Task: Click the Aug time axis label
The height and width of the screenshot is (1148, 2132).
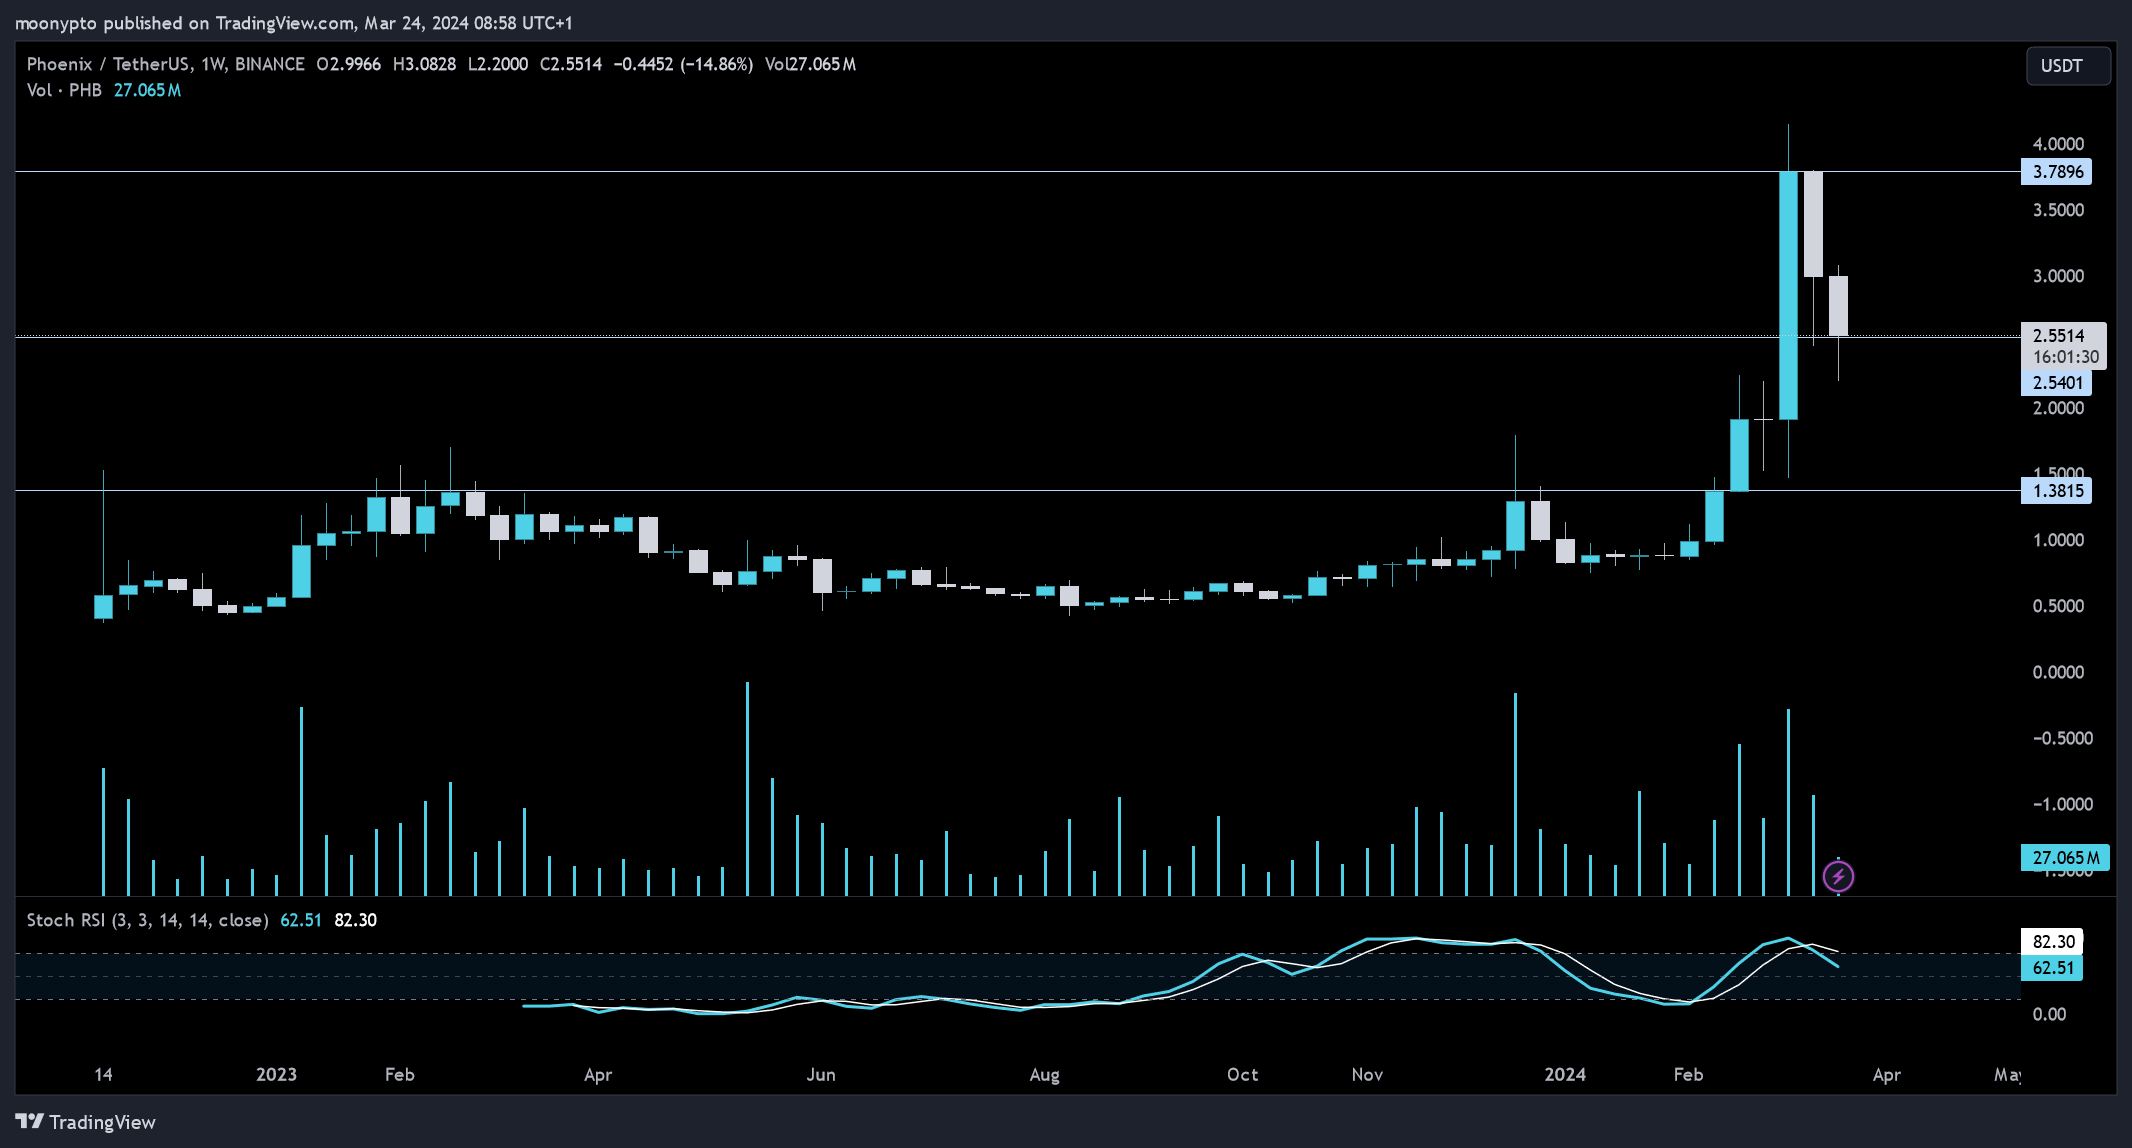Action: coord(1044,1074)
